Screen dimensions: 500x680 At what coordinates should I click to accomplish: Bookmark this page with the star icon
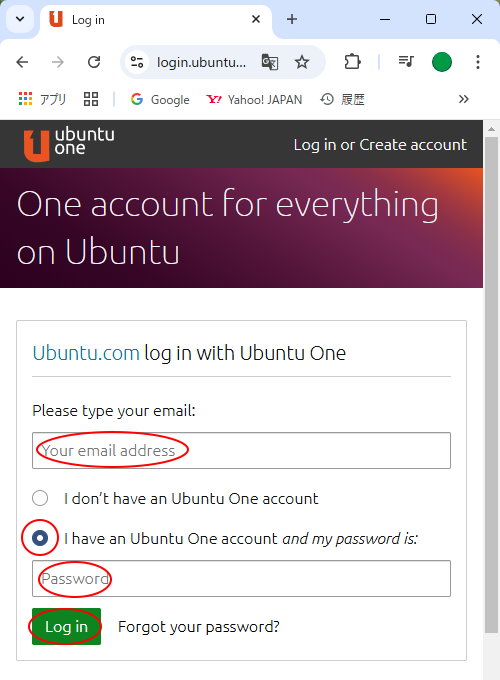click(302, 62)
